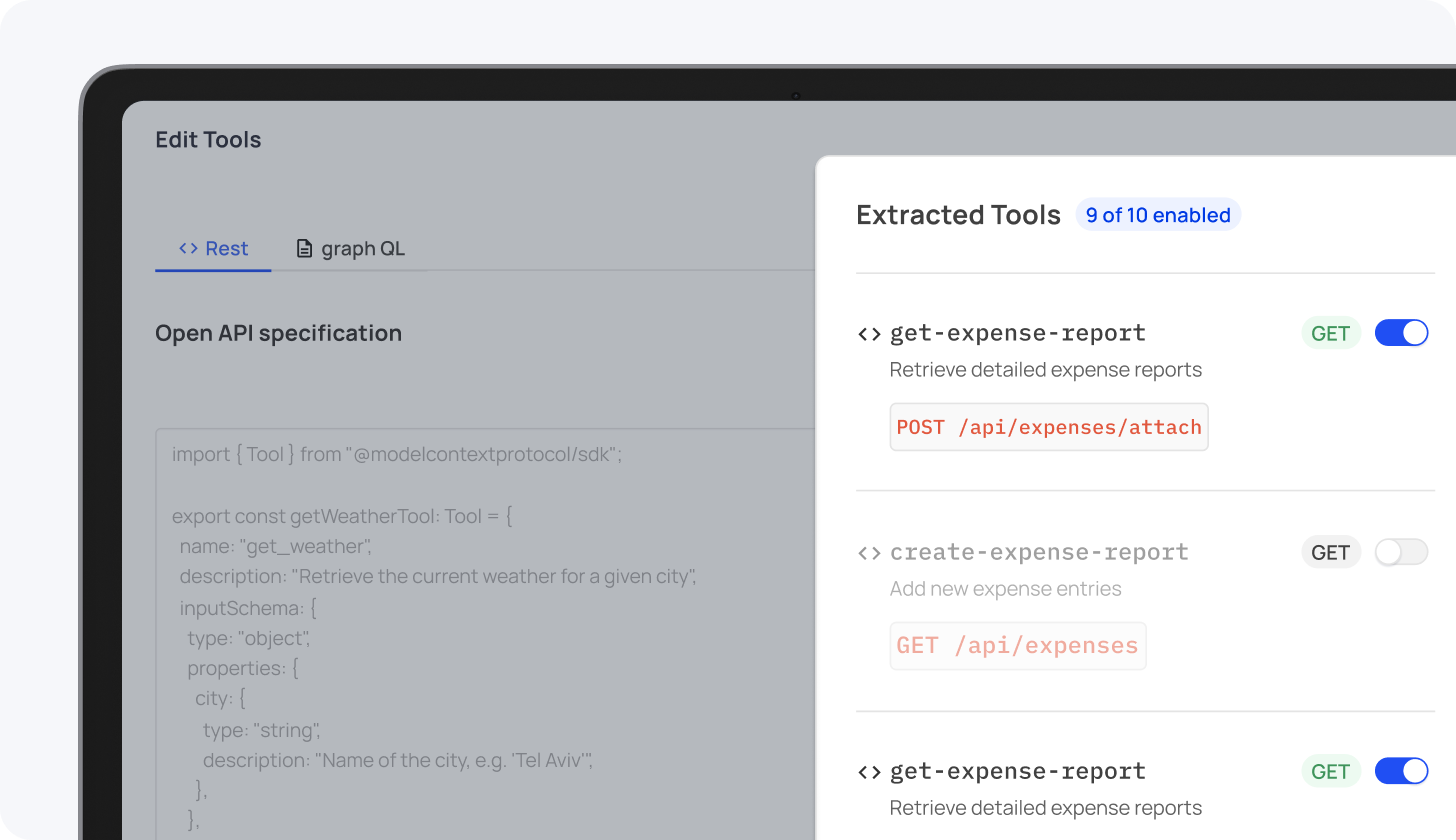Select the topmost get-expense-report tool name
1456x840 pixels.
click(1017, 333)
